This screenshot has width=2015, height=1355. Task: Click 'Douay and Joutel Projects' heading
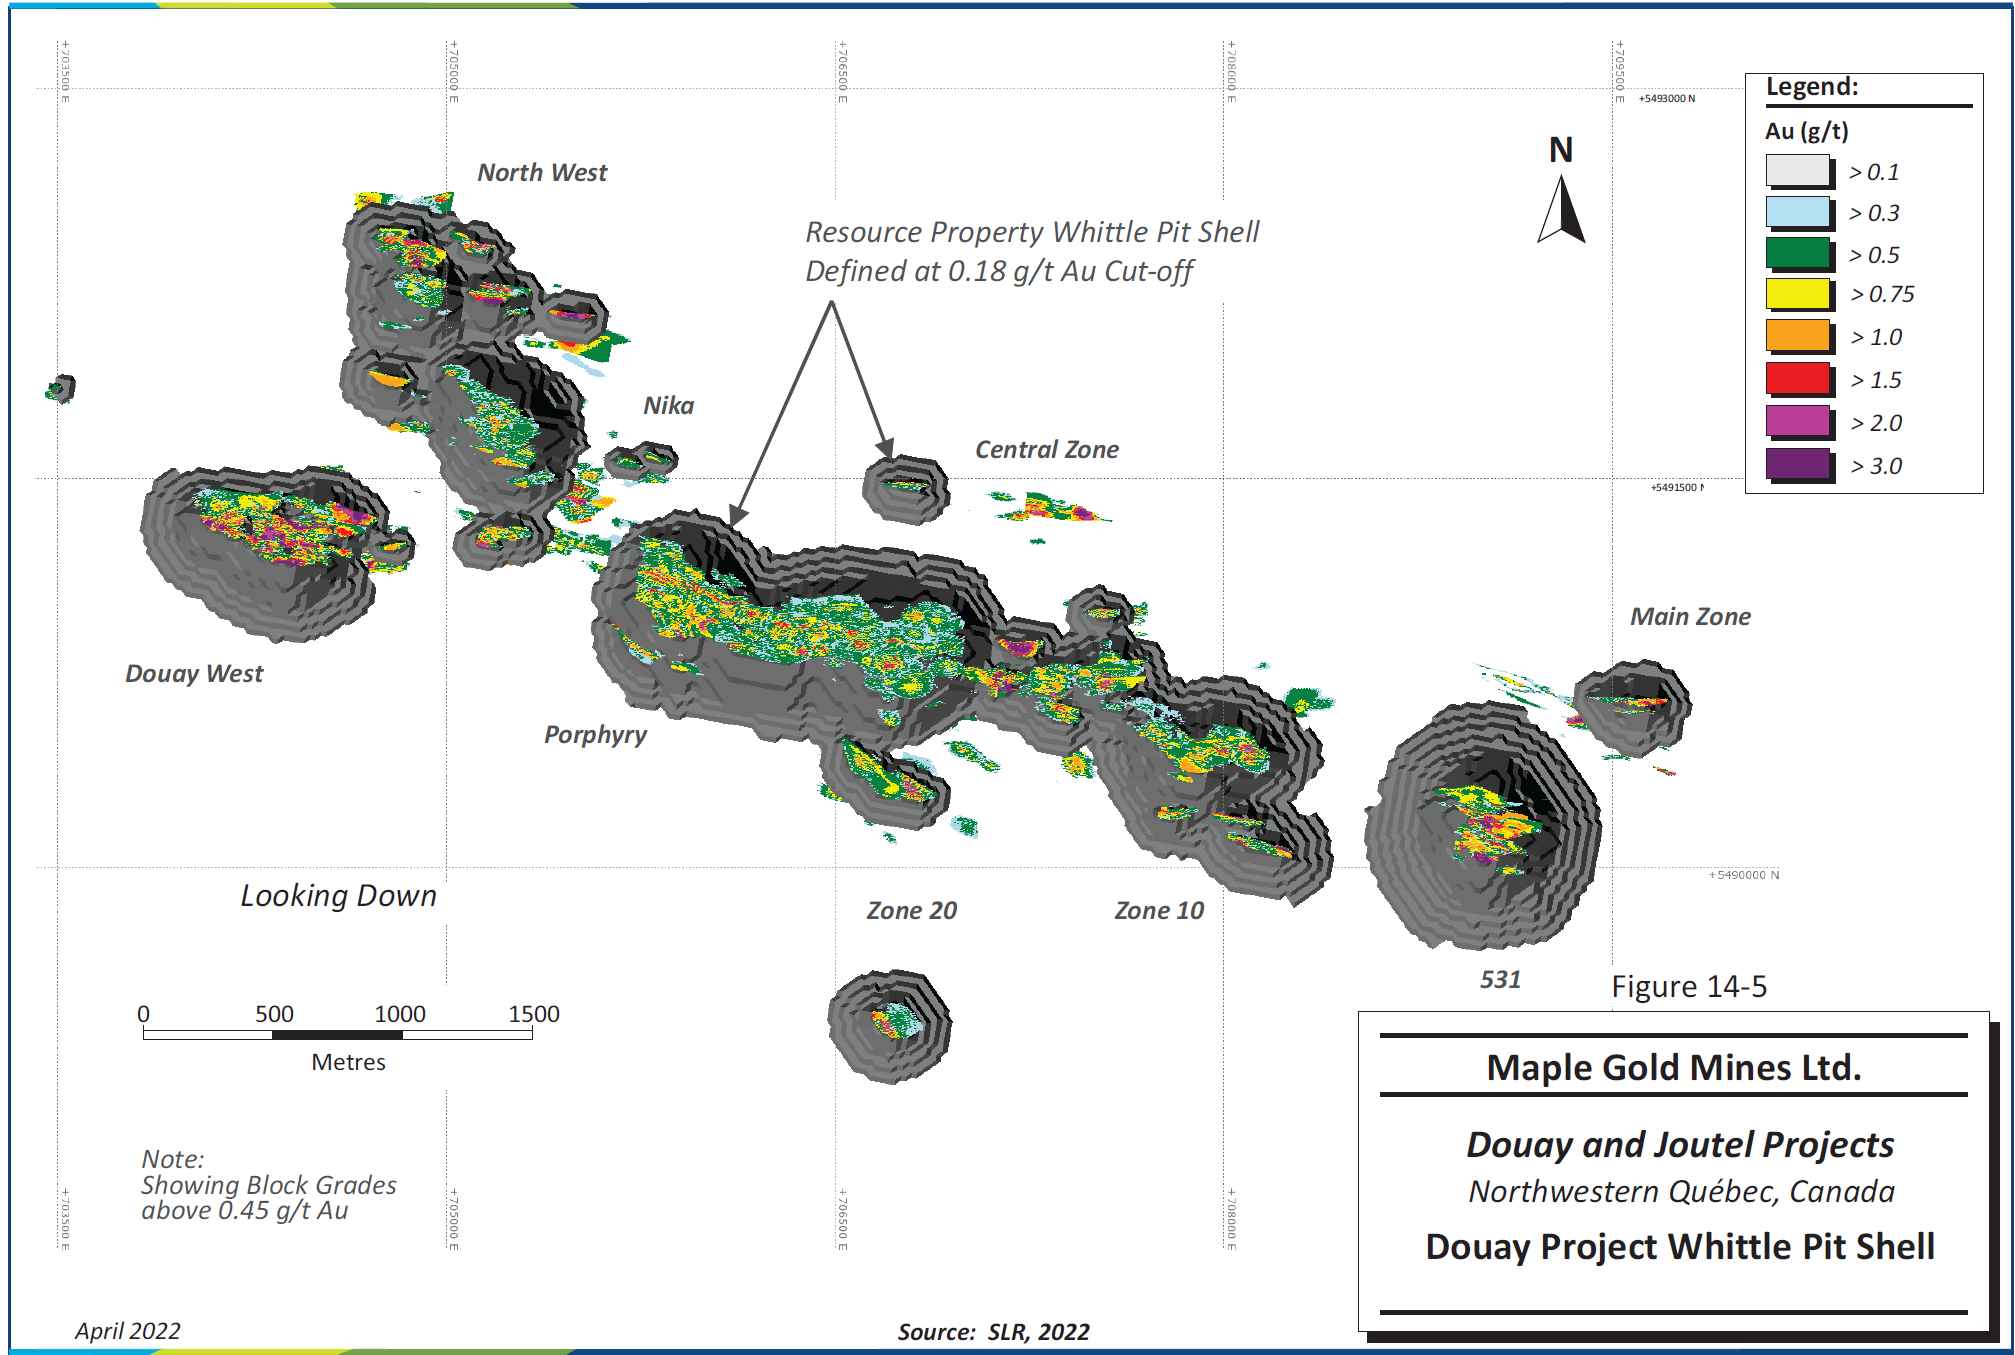coord(1680,1145)
